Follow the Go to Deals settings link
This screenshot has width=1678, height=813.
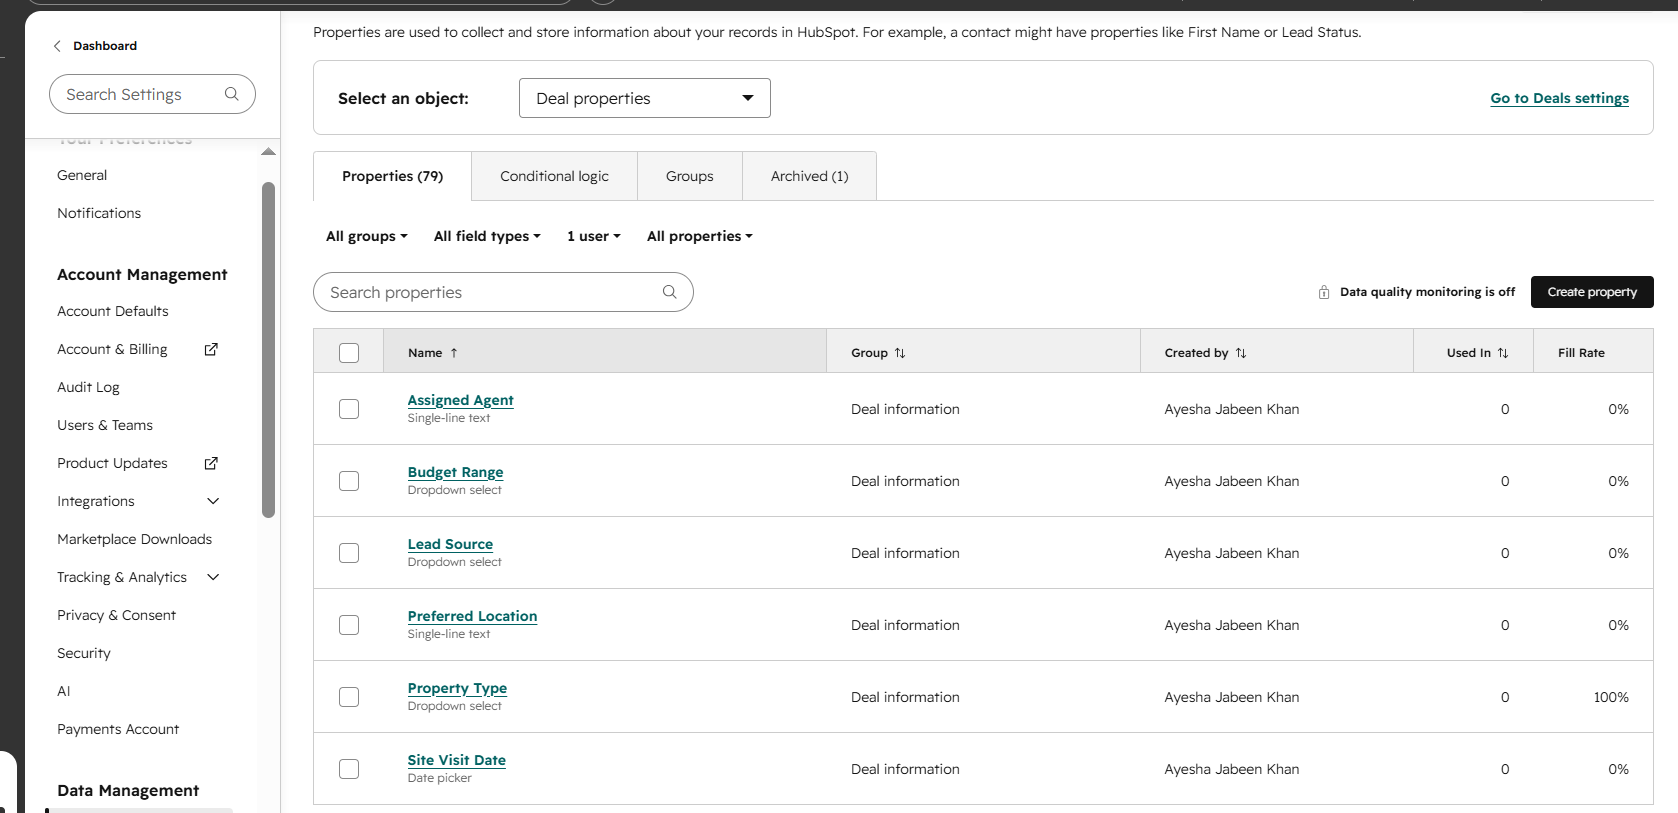1559,98
